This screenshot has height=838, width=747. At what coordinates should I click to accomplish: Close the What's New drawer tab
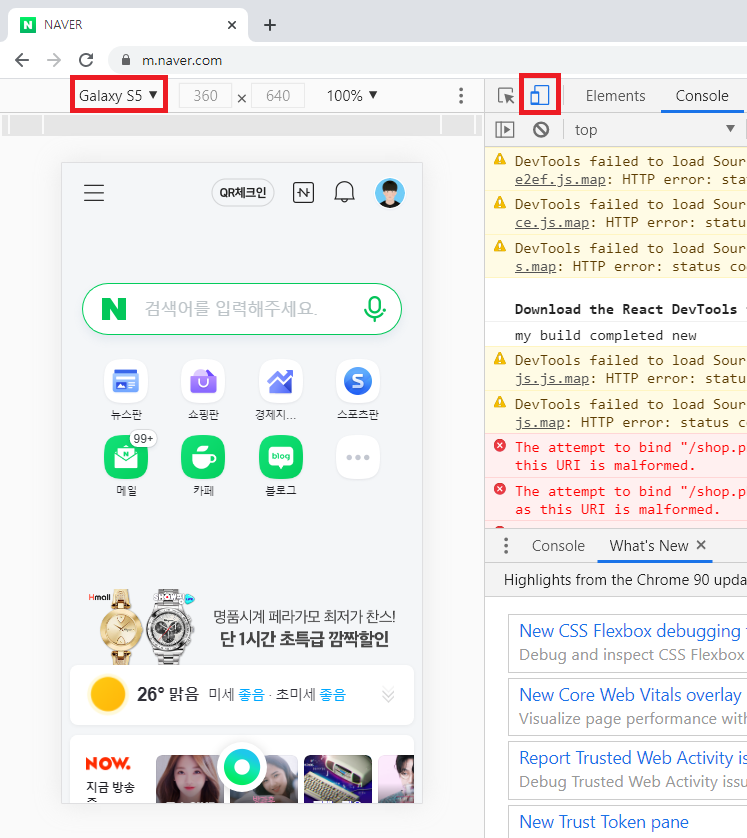click(x=702, y=545)
